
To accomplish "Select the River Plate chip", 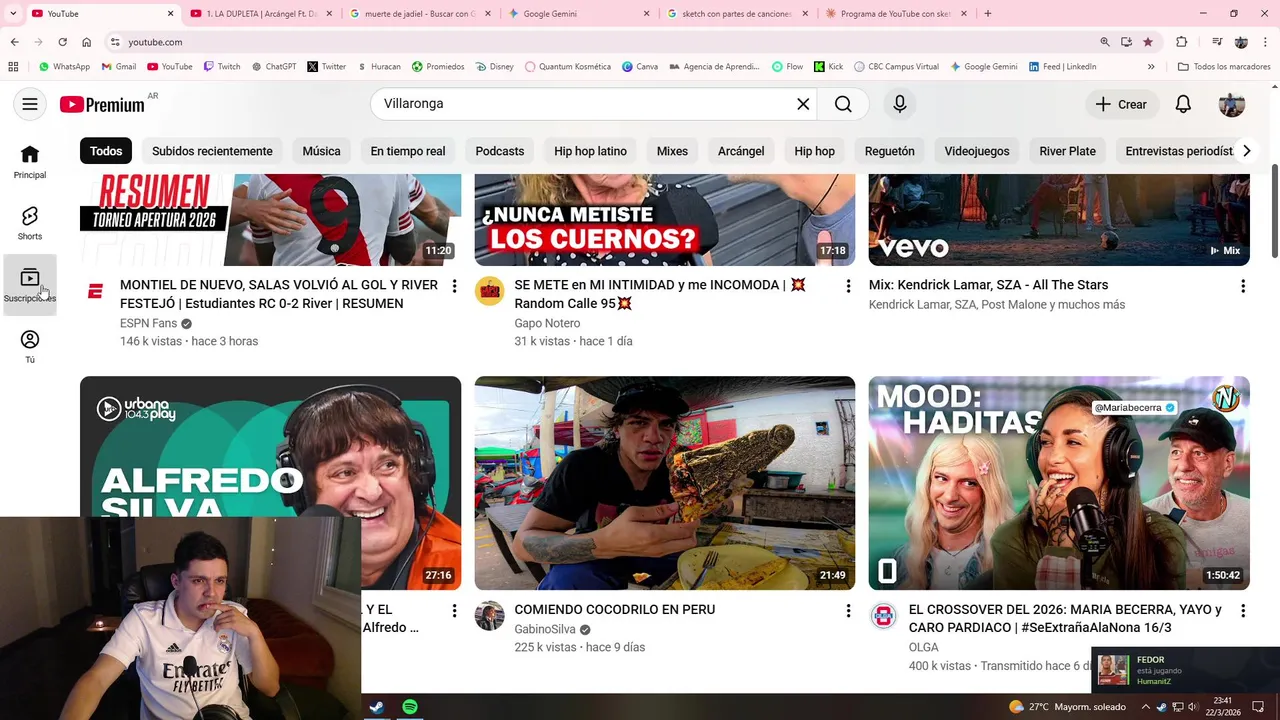I will click(1067, 151).
